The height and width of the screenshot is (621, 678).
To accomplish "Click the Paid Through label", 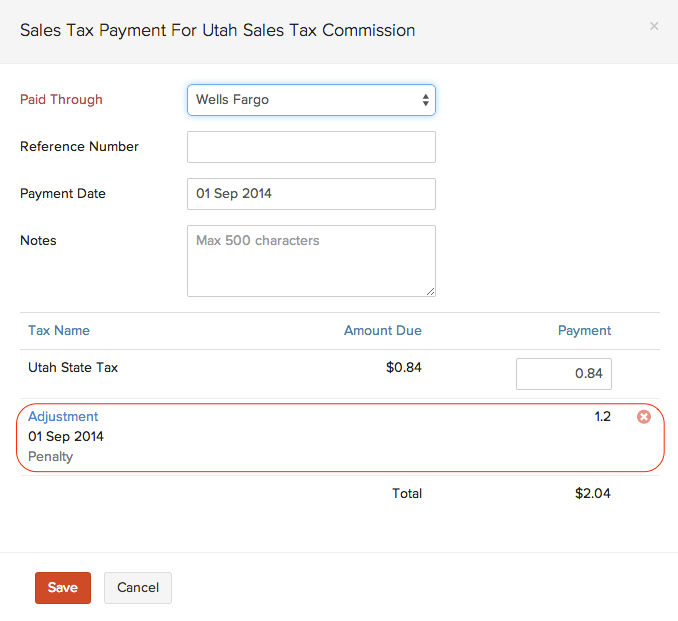I will (61, 99).
